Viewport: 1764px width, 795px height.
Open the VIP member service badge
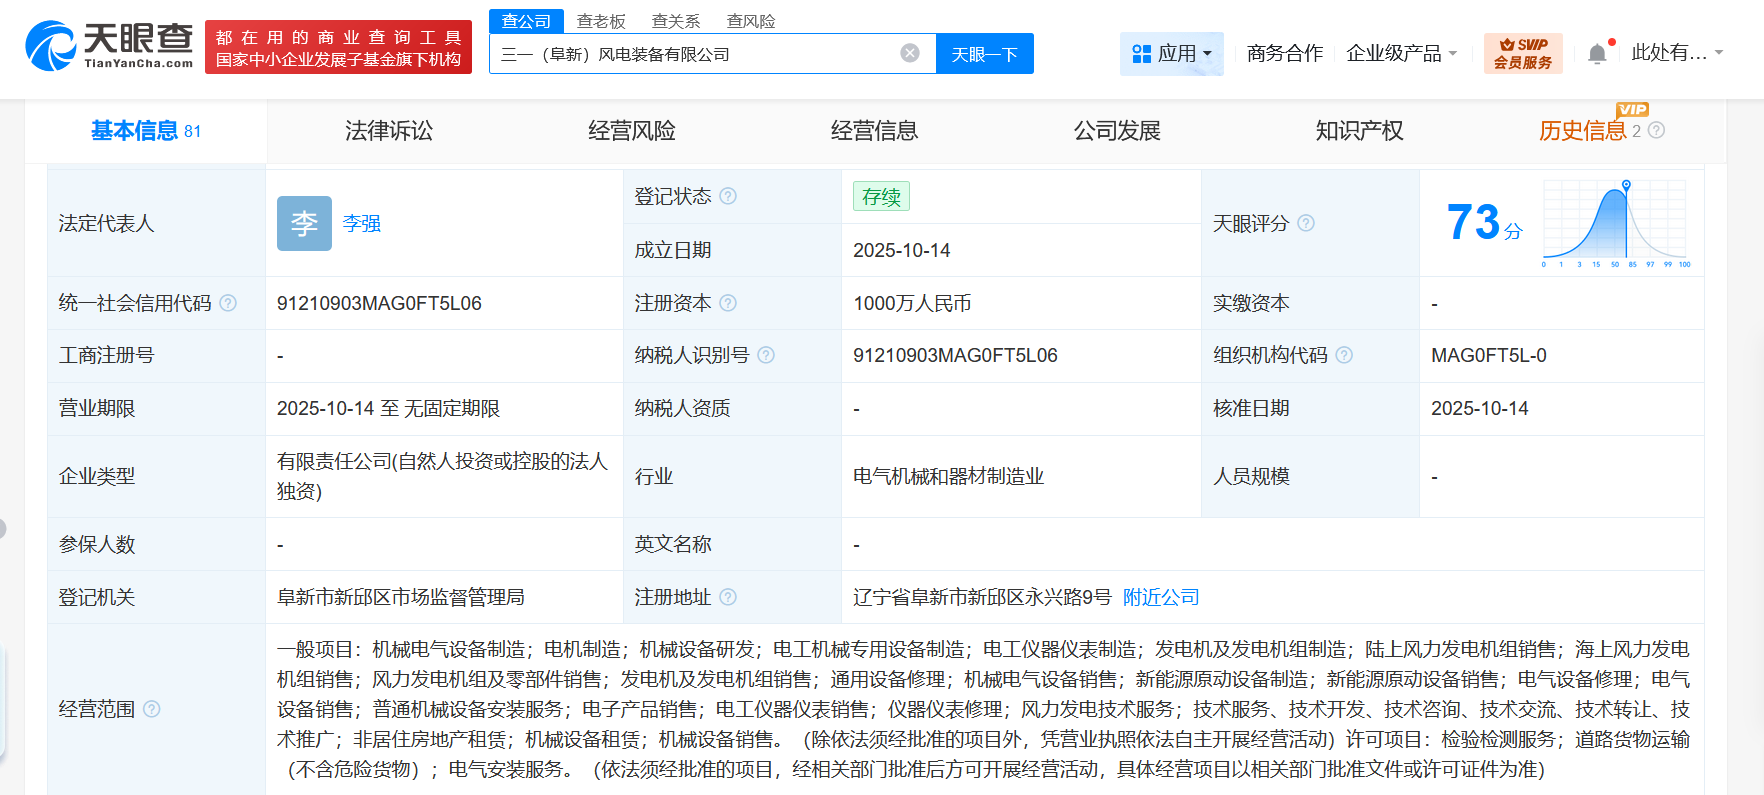click(1522, 53)
